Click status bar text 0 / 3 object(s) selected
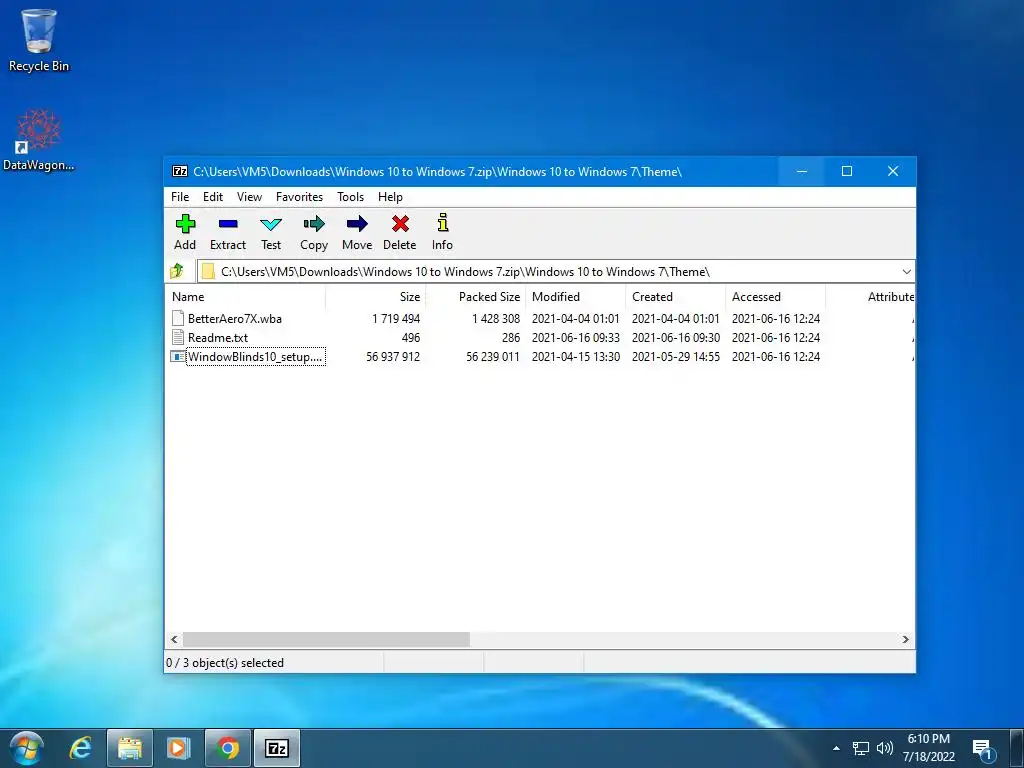Viewport: 1024px width, 768px height. pos(225,663)
